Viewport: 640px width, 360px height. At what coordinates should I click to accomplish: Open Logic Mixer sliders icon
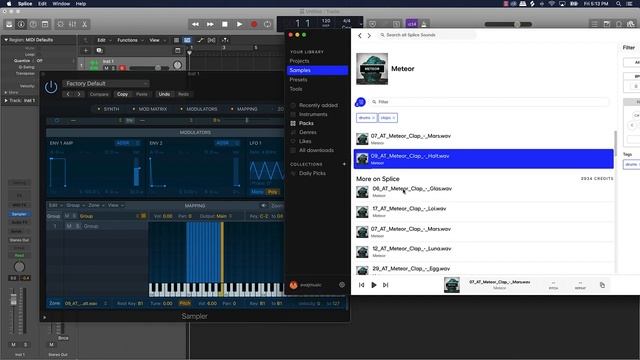point(72,24)
